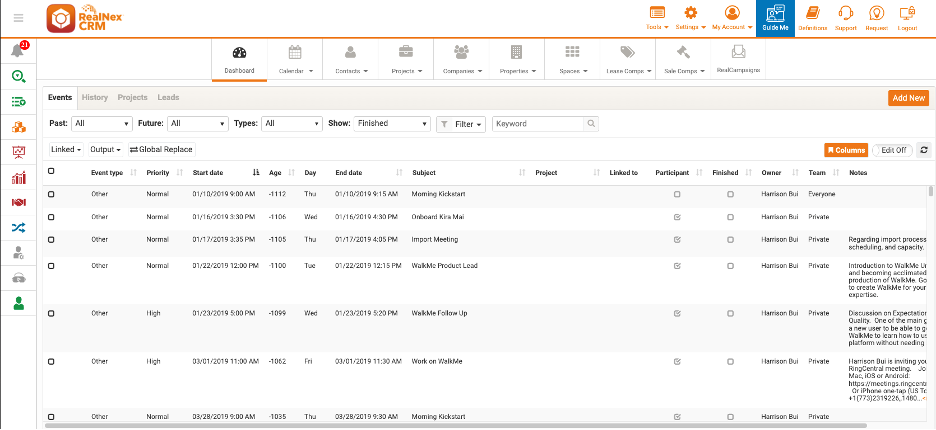Expand the Output dropdown
This screenshot has height=430, width=936.
click(x=106, y=149)
